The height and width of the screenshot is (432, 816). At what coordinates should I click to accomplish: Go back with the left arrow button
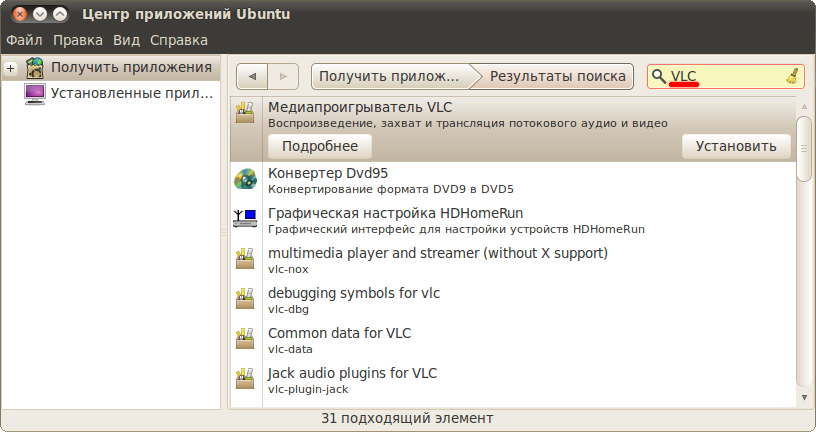[x=252, y=77]
